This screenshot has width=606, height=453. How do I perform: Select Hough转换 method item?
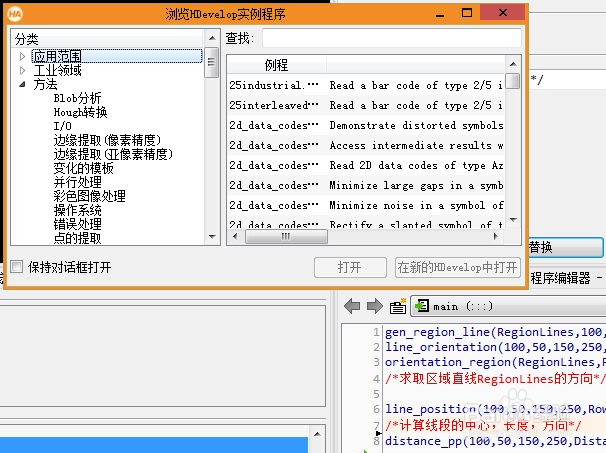(80, 112)
